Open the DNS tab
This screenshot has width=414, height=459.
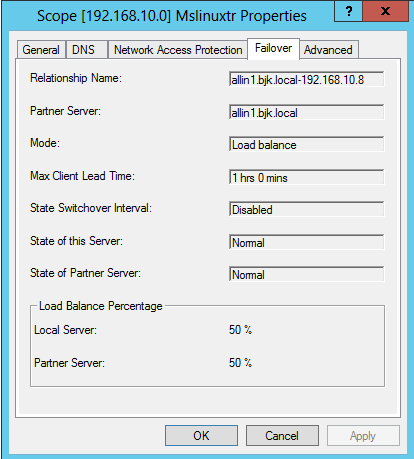[x=83, y=50]
